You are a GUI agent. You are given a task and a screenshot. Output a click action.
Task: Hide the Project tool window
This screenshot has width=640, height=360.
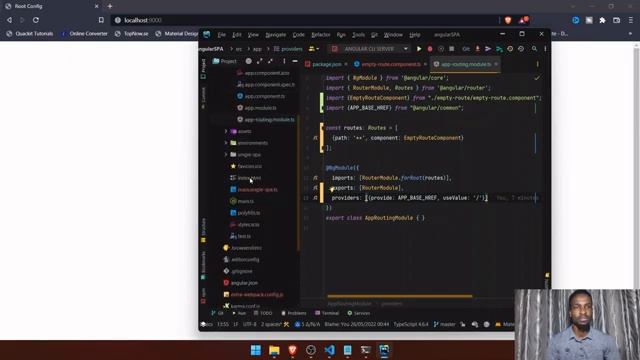[295, 61]
